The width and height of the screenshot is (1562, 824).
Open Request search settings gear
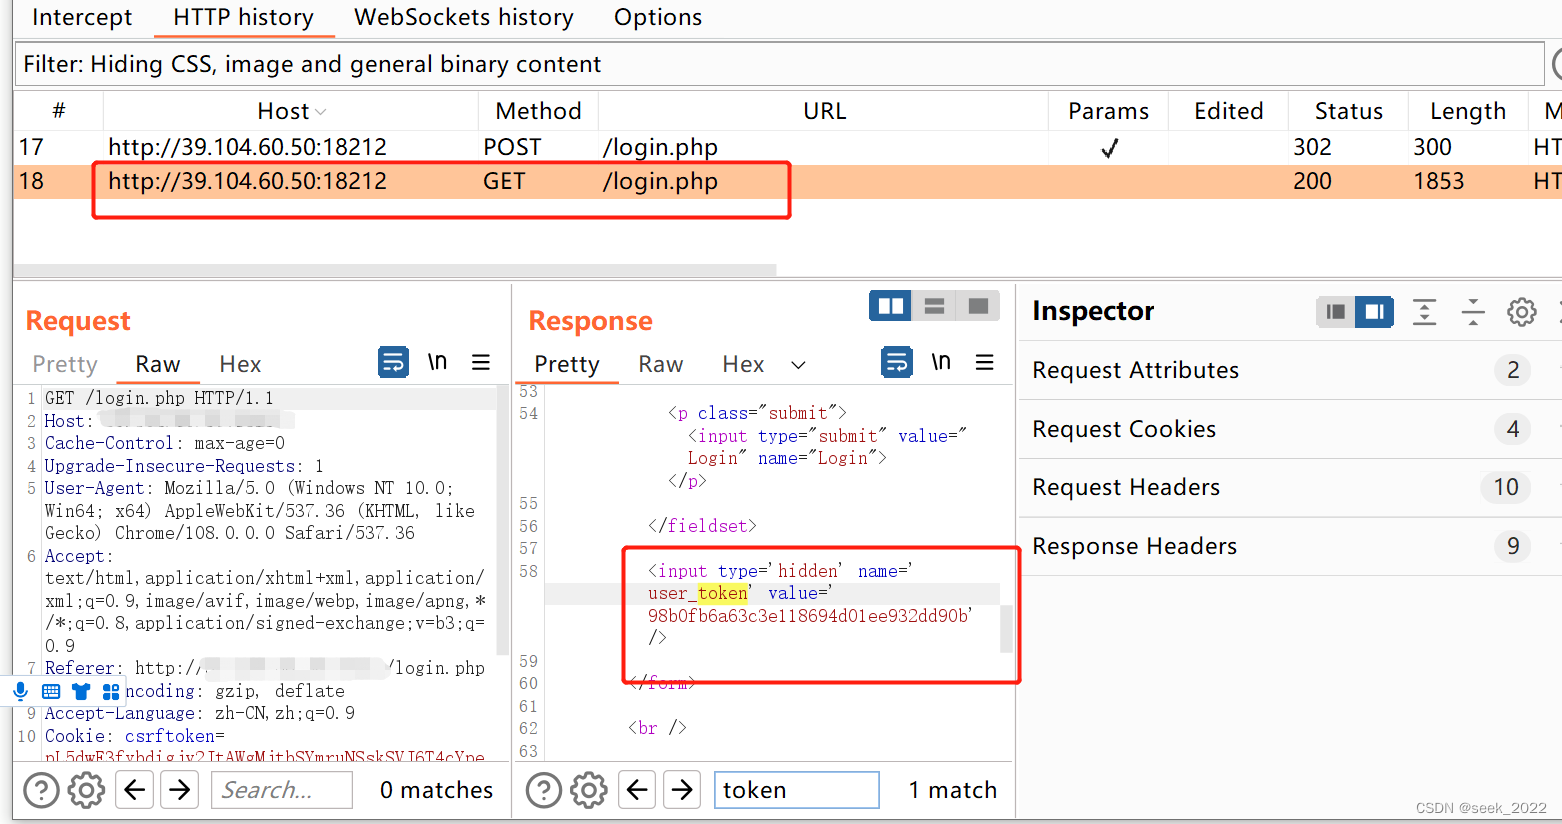(x=86, y=790)
